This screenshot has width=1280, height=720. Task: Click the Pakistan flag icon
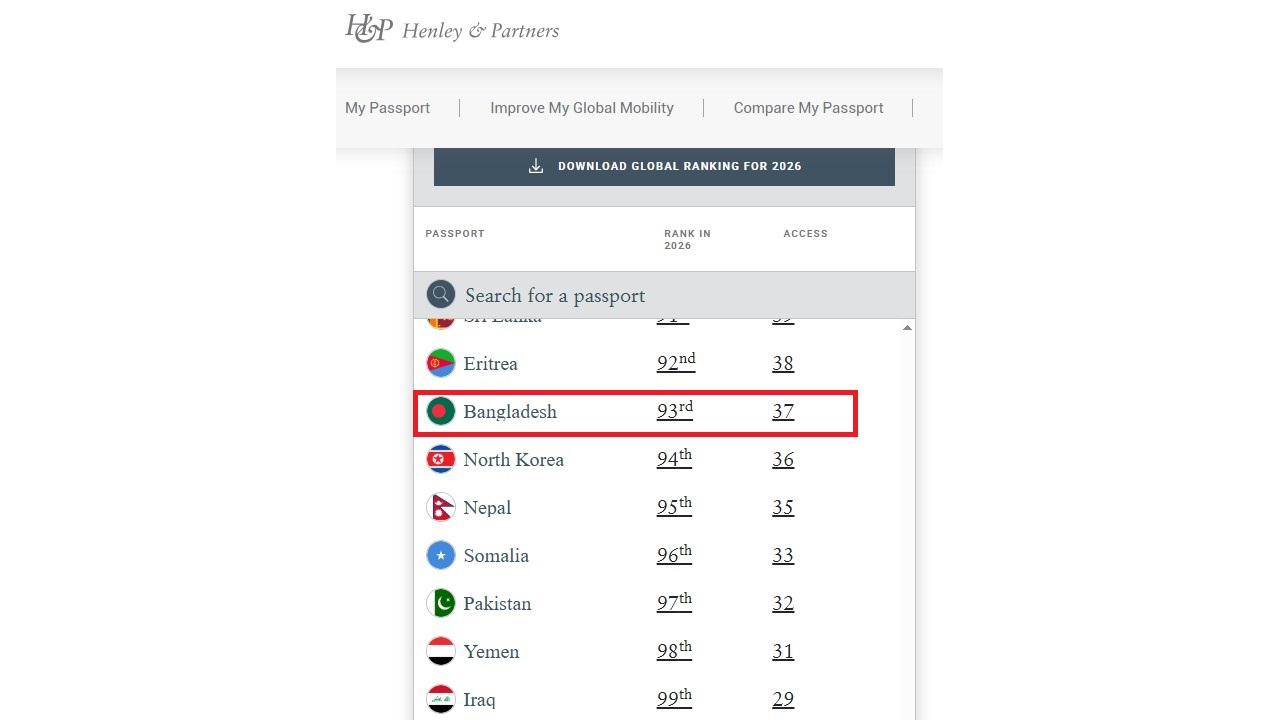coord(441,603)
